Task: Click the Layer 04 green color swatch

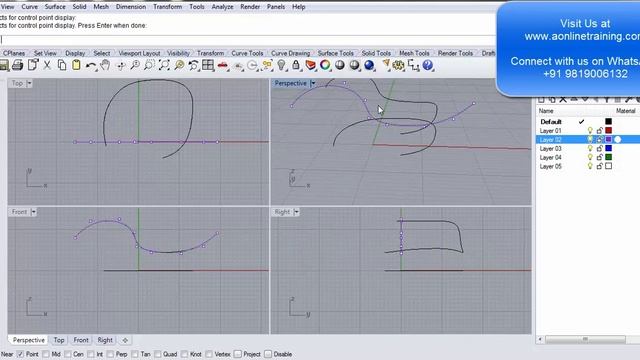Action: tap(609, 157)
